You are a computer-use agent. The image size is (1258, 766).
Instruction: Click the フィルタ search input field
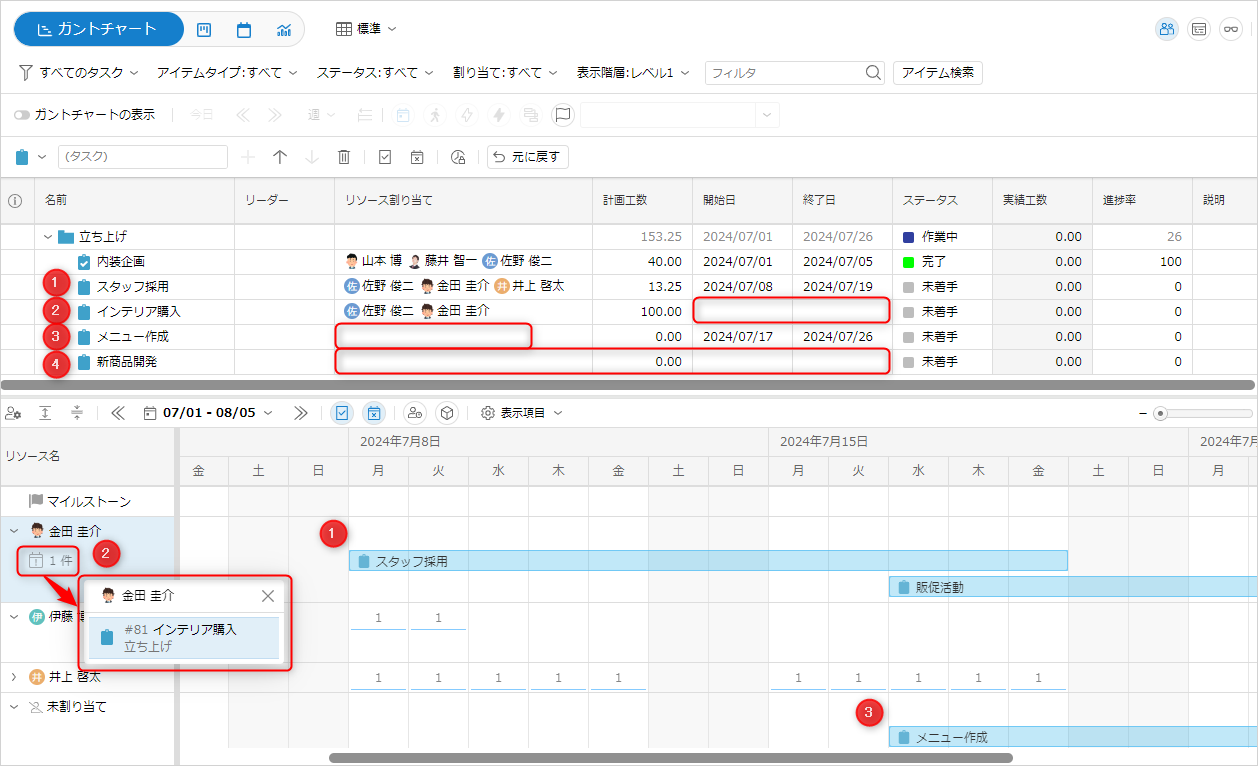(x=785, y=73)
